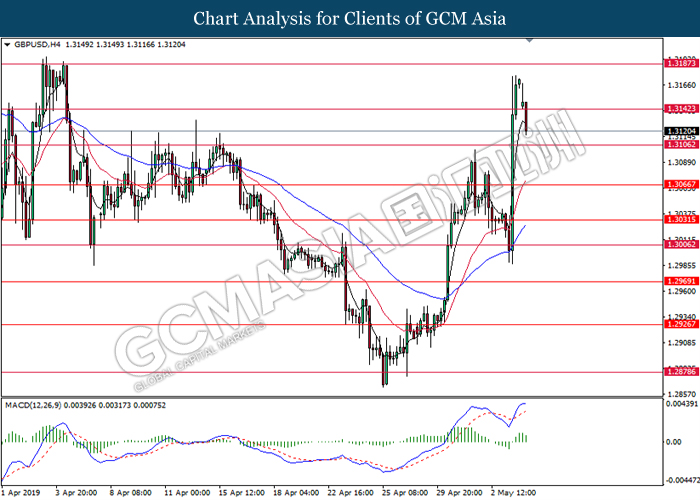Click the MACD -0.004472 scale value

click(x=683, y=480)
